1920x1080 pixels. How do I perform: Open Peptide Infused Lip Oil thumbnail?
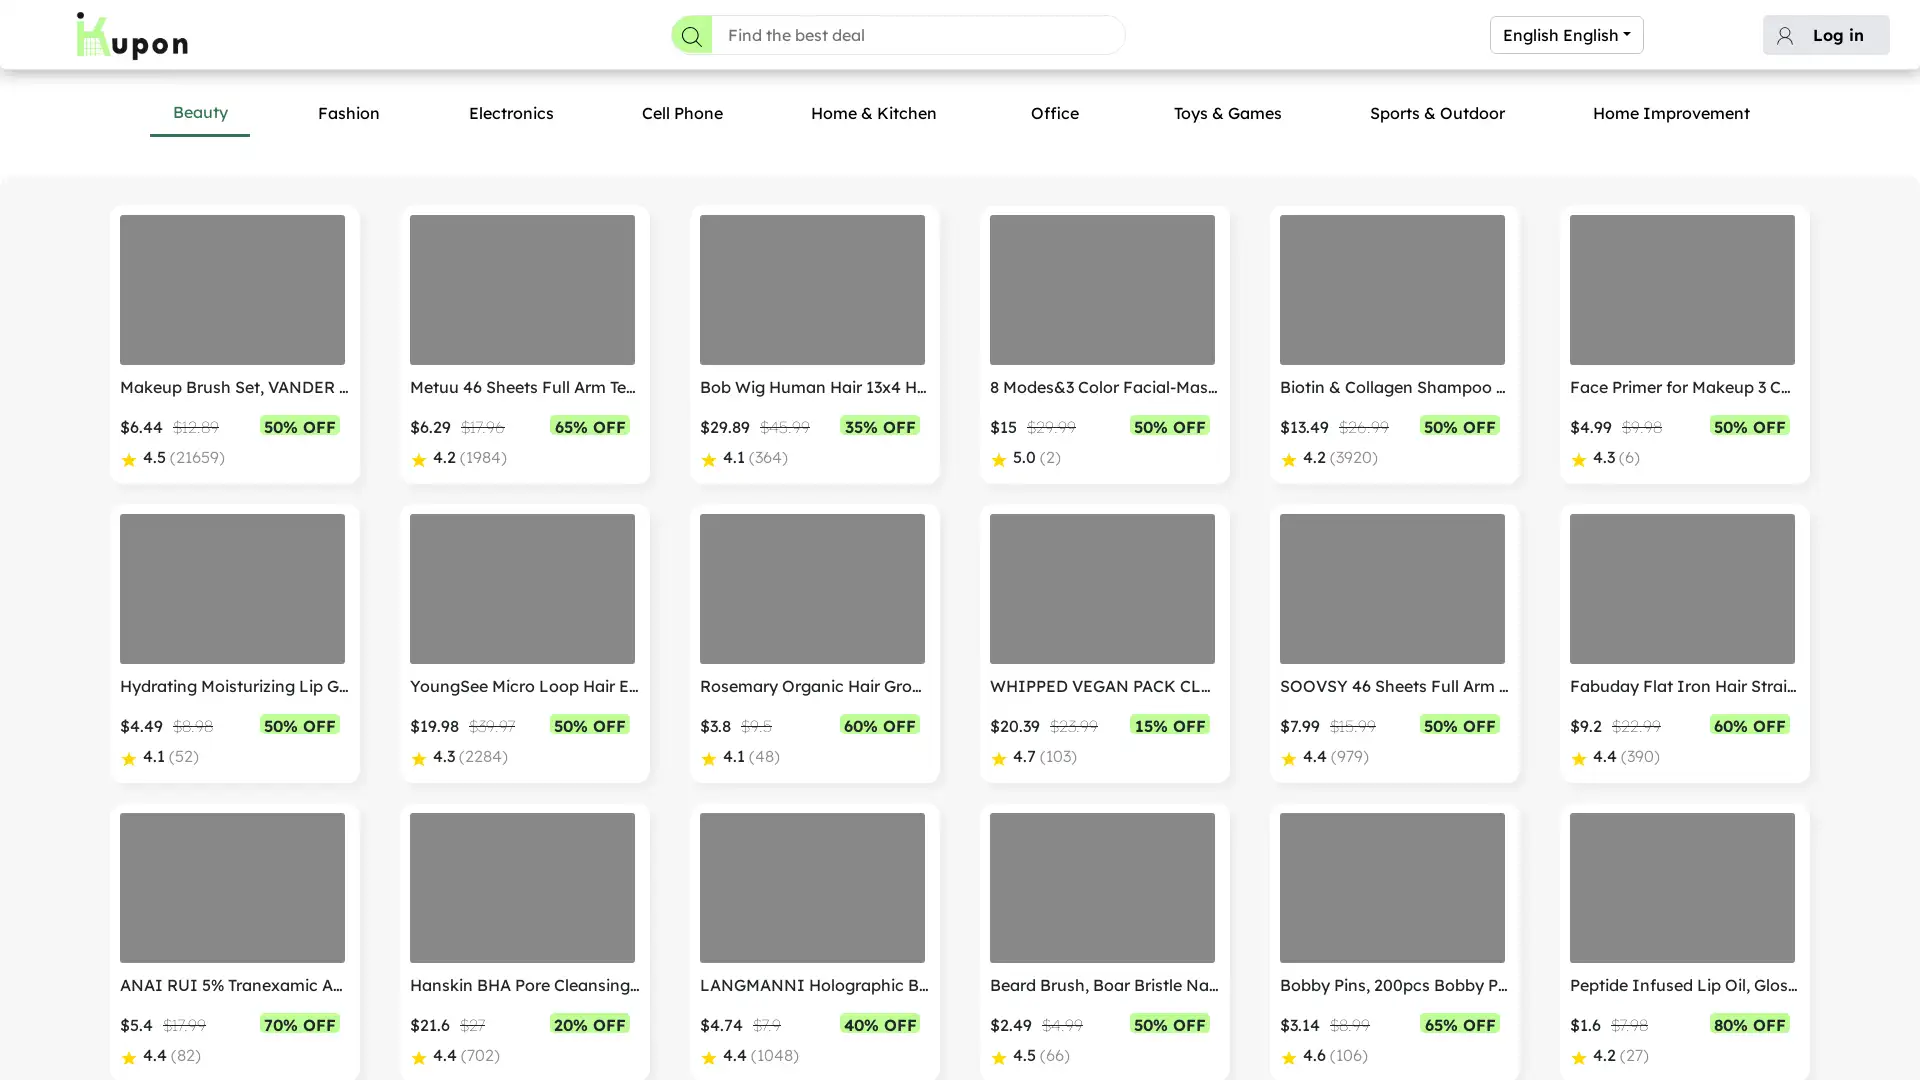(1682, 888)
